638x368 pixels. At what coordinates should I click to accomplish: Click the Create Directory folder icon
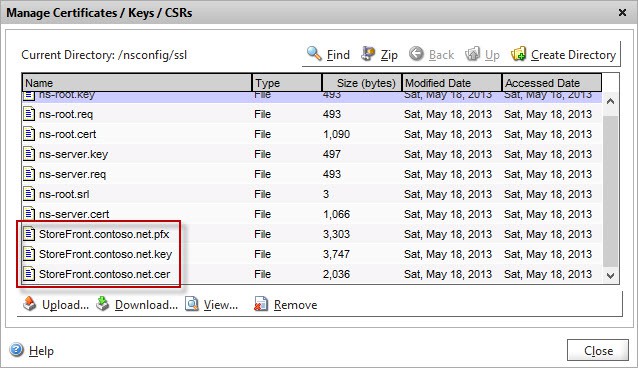tap(518, 53)
